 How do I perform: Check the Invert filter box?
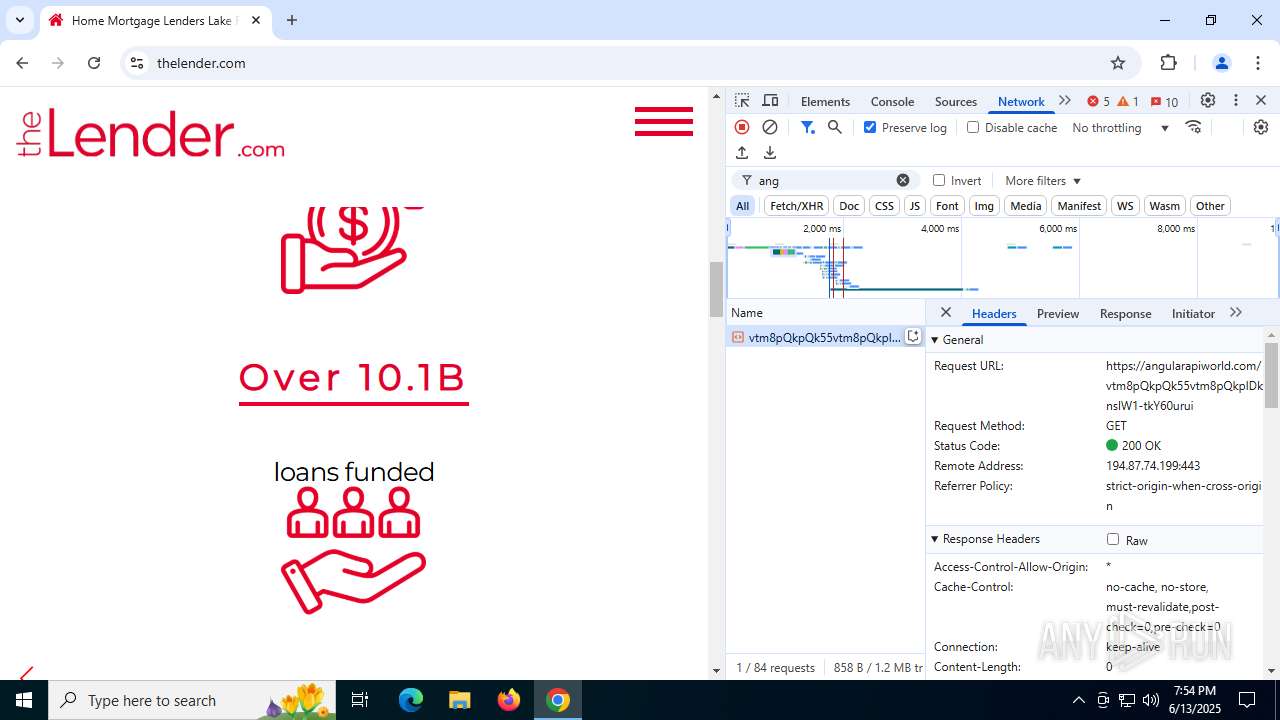pyautogui.click(x=939, y=180)
